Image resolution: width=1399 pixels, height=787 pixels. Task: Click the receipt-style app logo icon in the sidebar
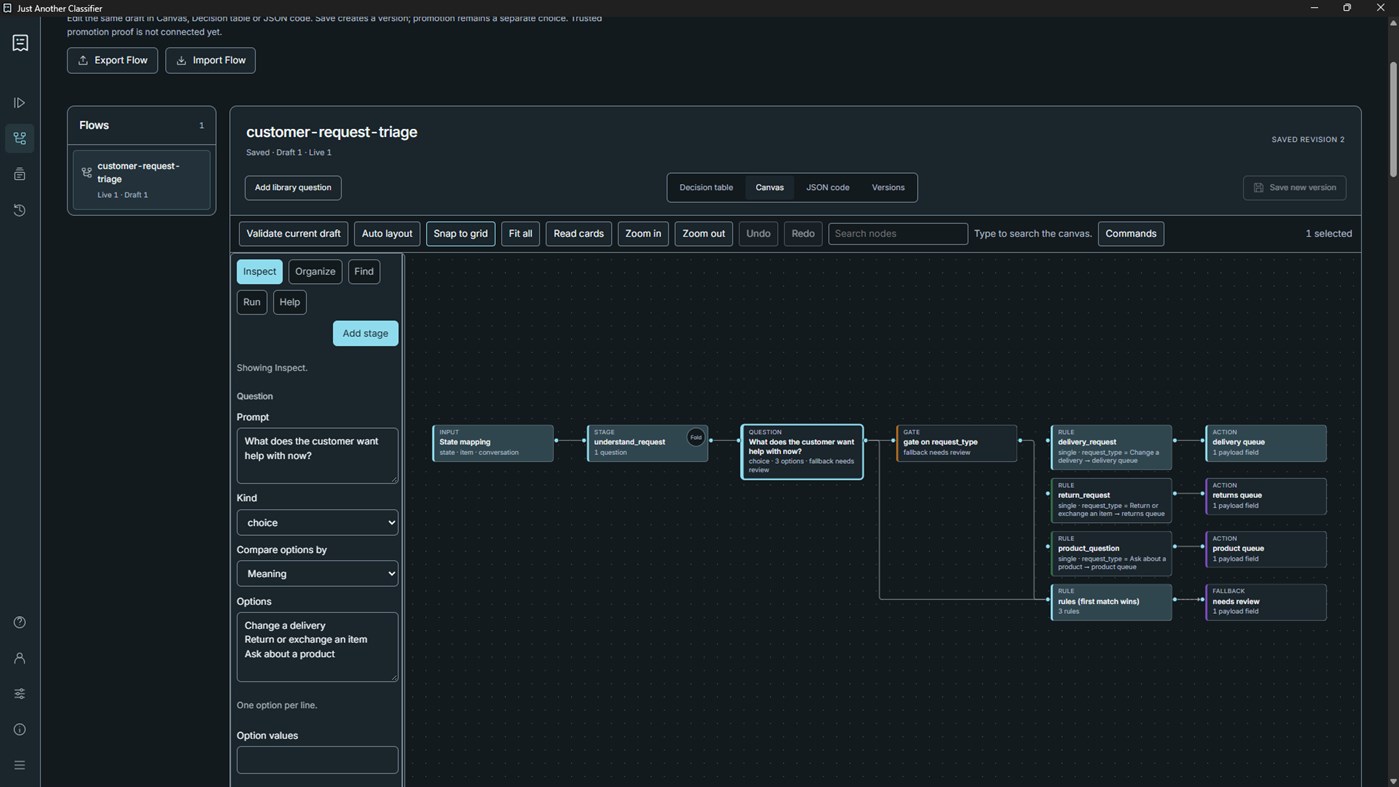coord(20,43)
